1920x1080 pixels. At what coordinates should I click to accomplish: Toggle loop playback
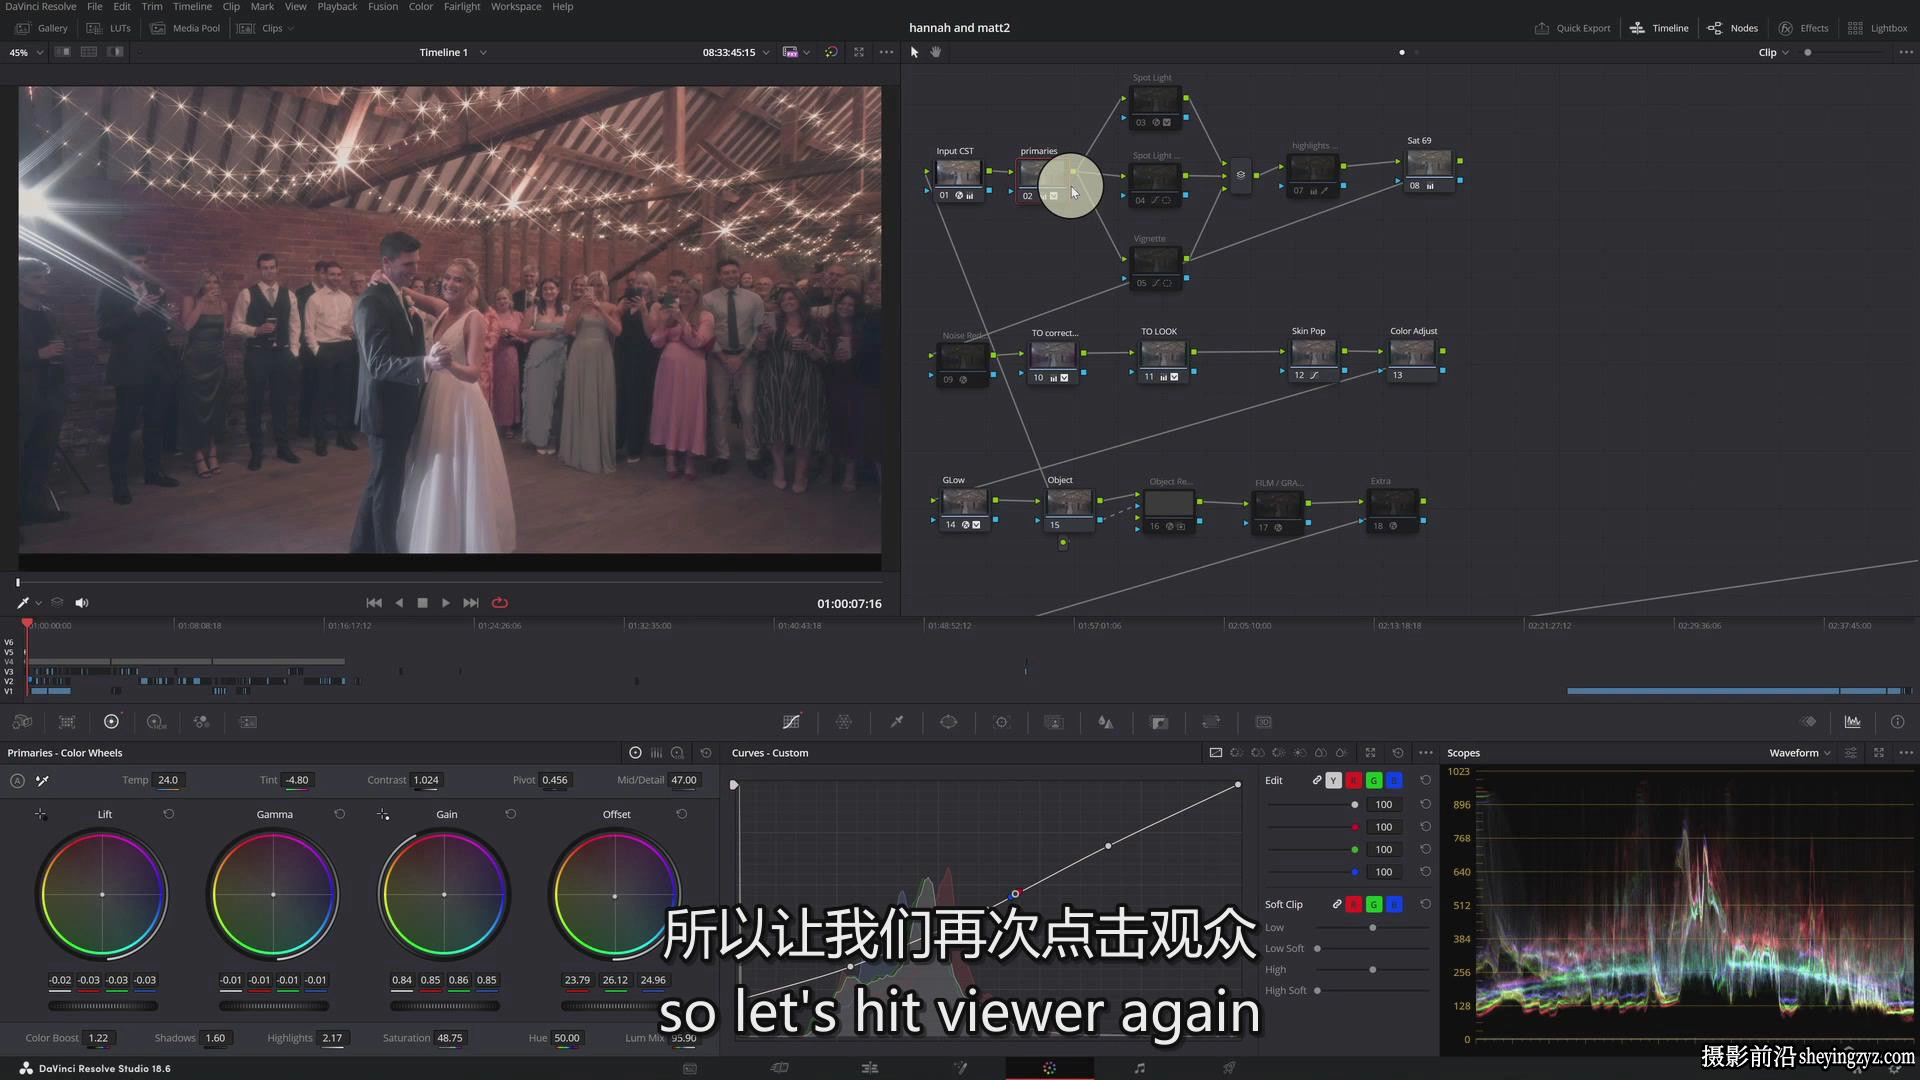(500, 603)
